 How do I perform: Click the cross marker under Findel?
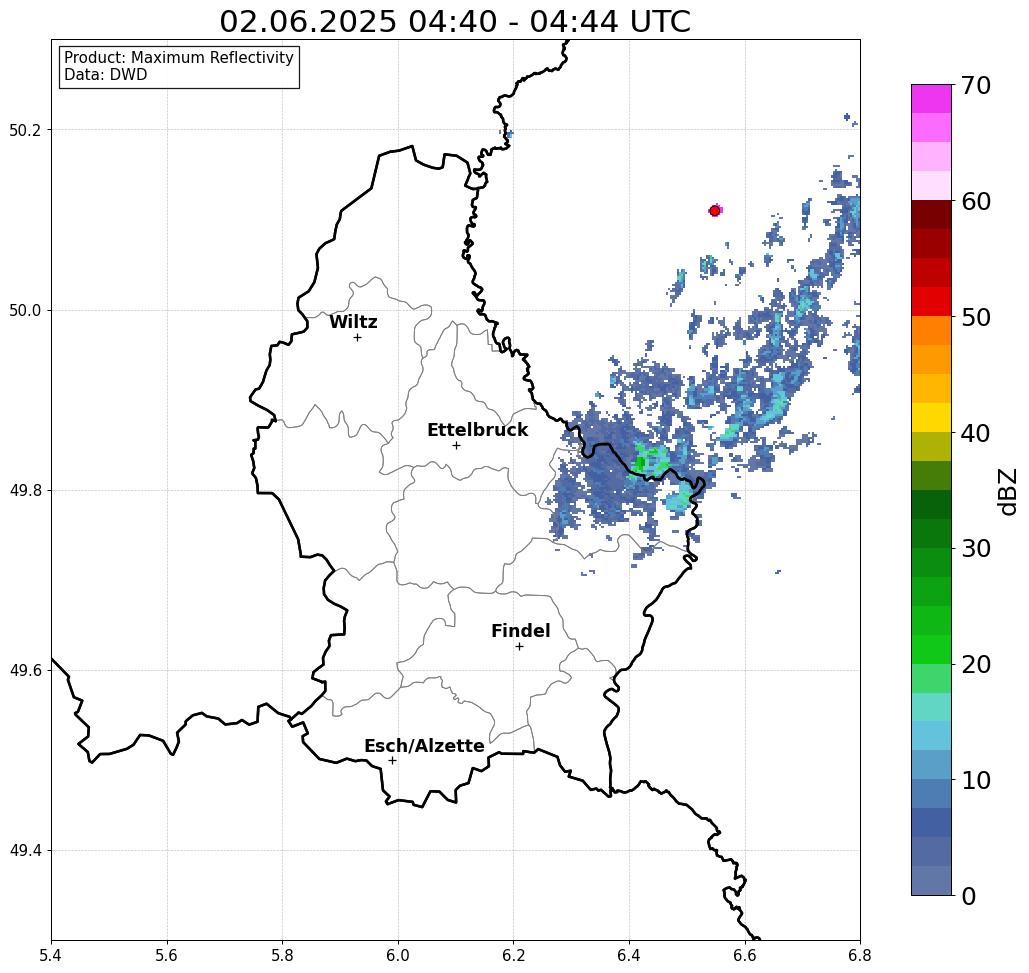(519, 647)
